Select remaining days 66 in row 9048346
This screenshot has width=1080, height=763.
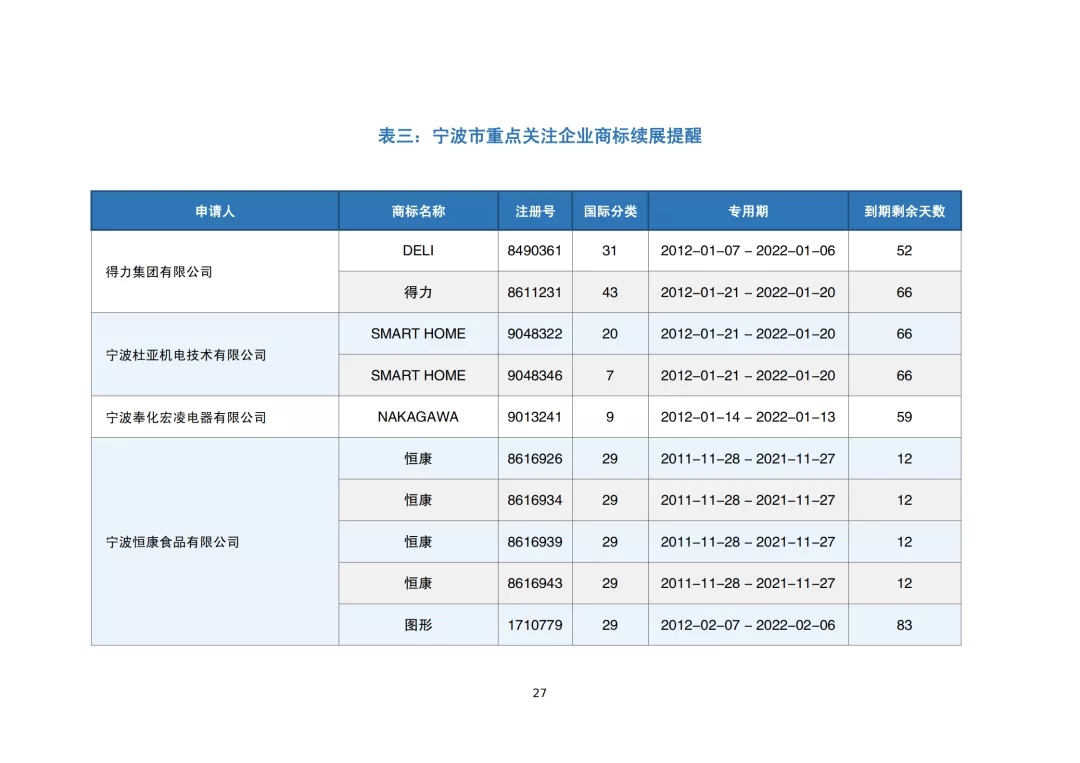pyautogui.click(x=904, y=375)
